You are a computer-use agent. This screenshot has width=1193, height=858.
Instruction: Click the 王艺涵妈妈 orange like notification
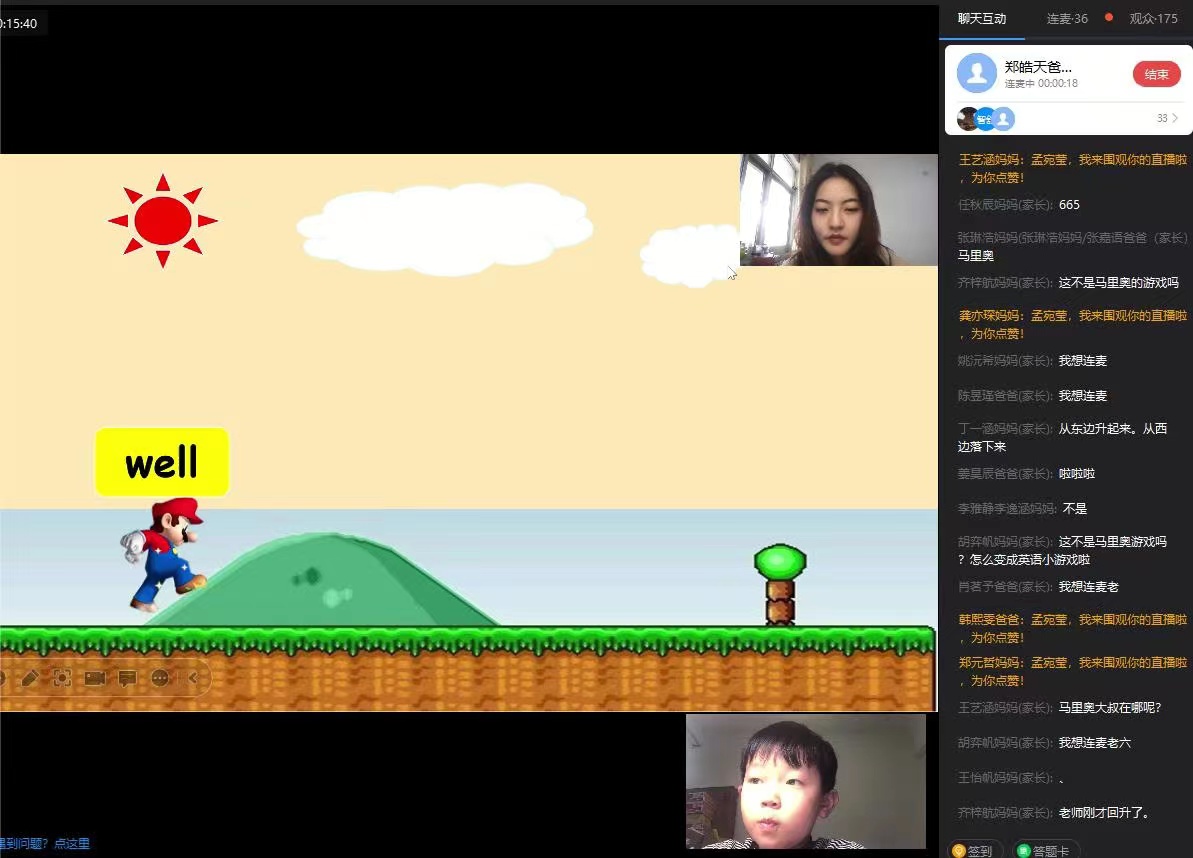coord(1072,168)
